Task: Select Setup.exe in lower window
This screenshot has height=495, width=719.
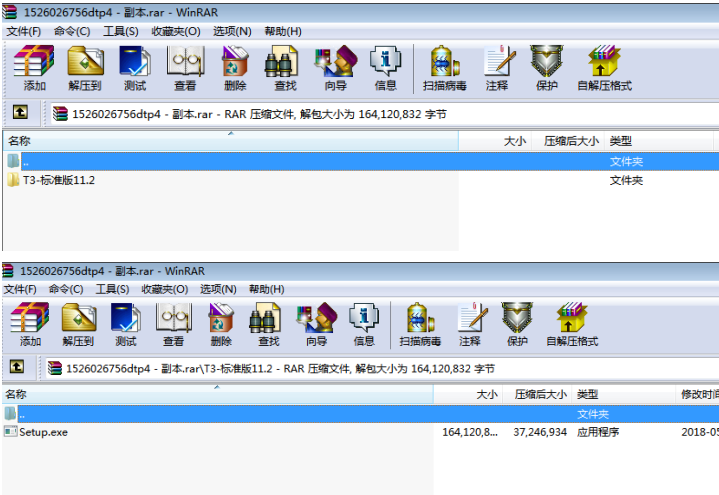Action: (x=36, y=432)
